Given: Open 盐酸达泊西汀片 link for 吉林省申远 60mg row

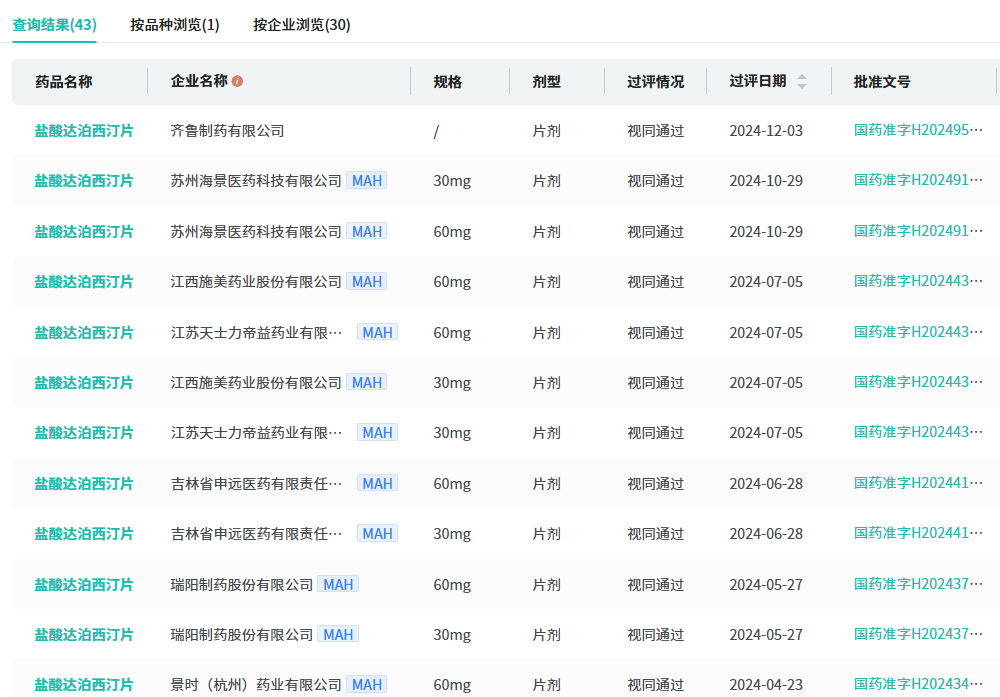Looking at the screenshot, I should (x=84, y=484).
